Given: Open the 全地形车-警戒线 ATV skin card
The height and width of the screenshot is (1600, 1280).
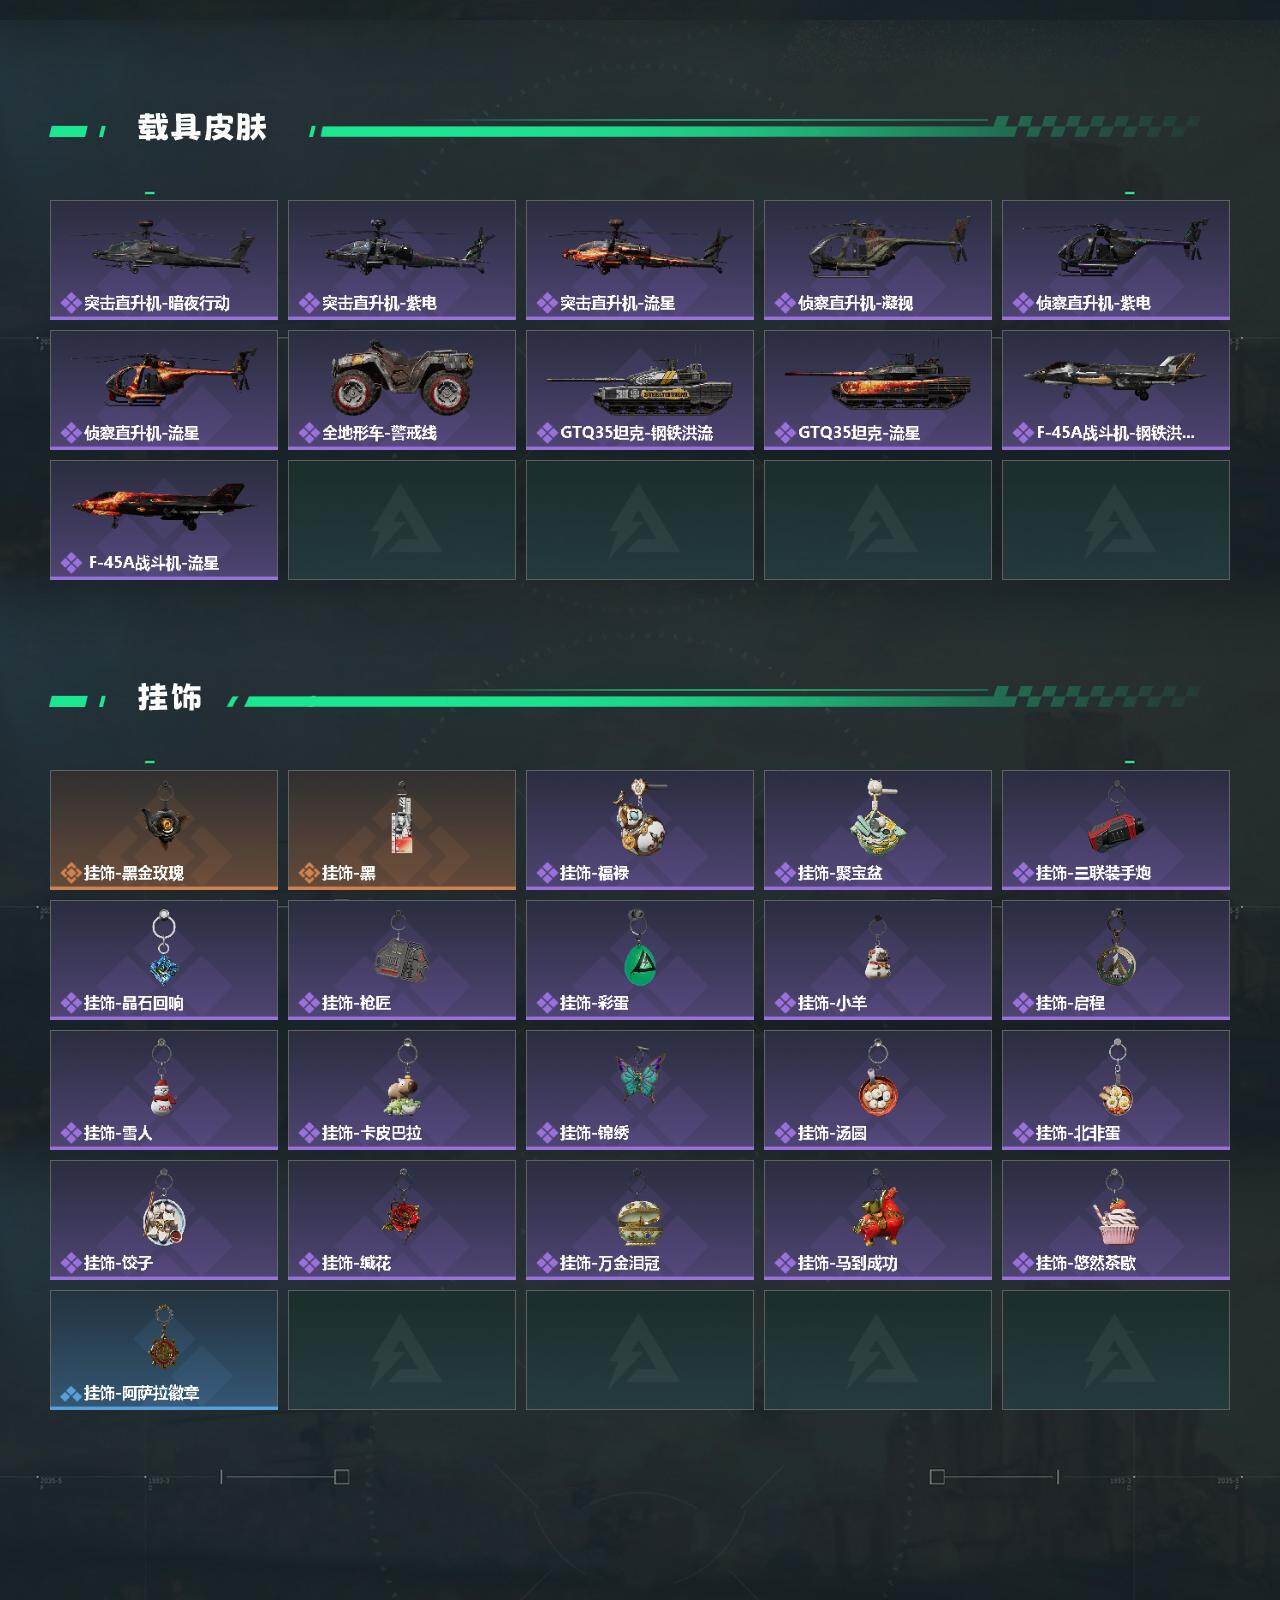Looking at the screenshot, I should click(402, 390).
